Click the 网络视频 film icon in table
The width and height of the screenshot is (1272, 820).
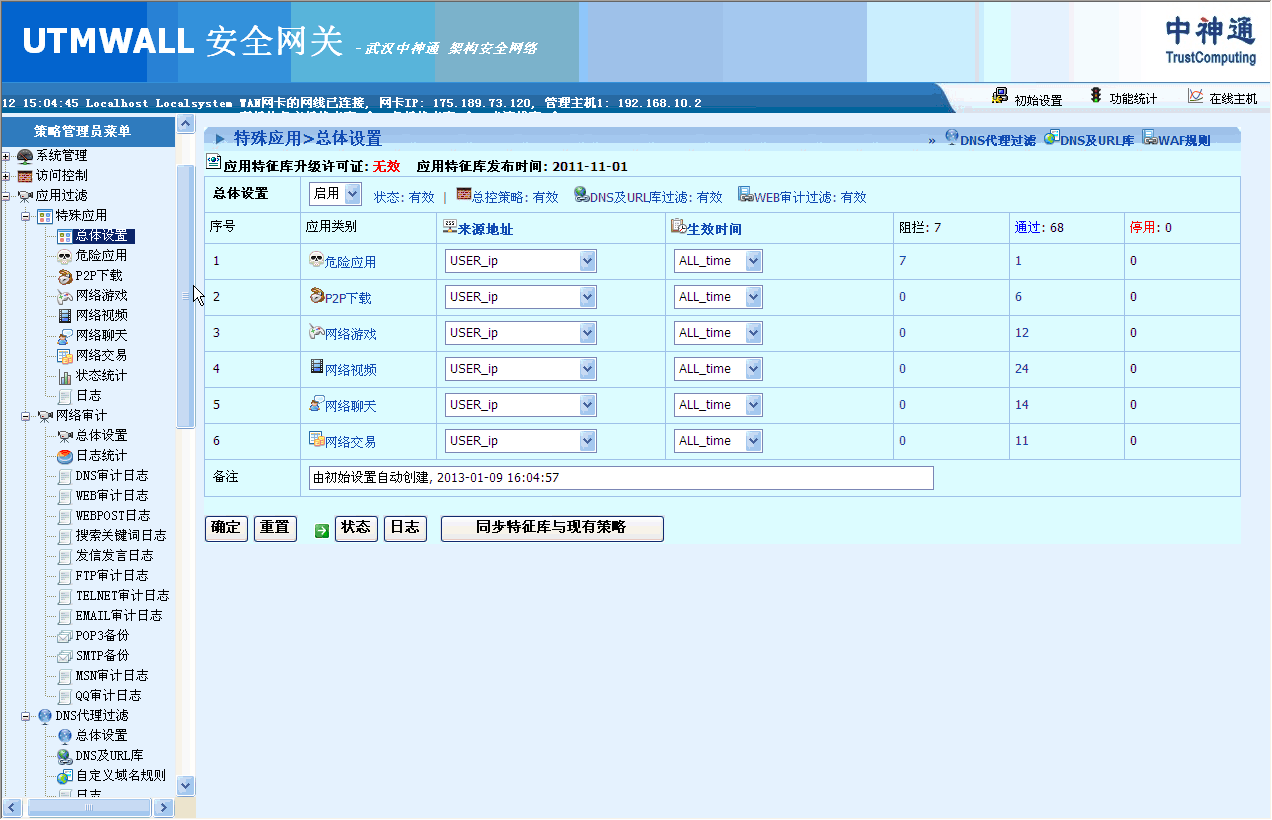tap(317, 368)
